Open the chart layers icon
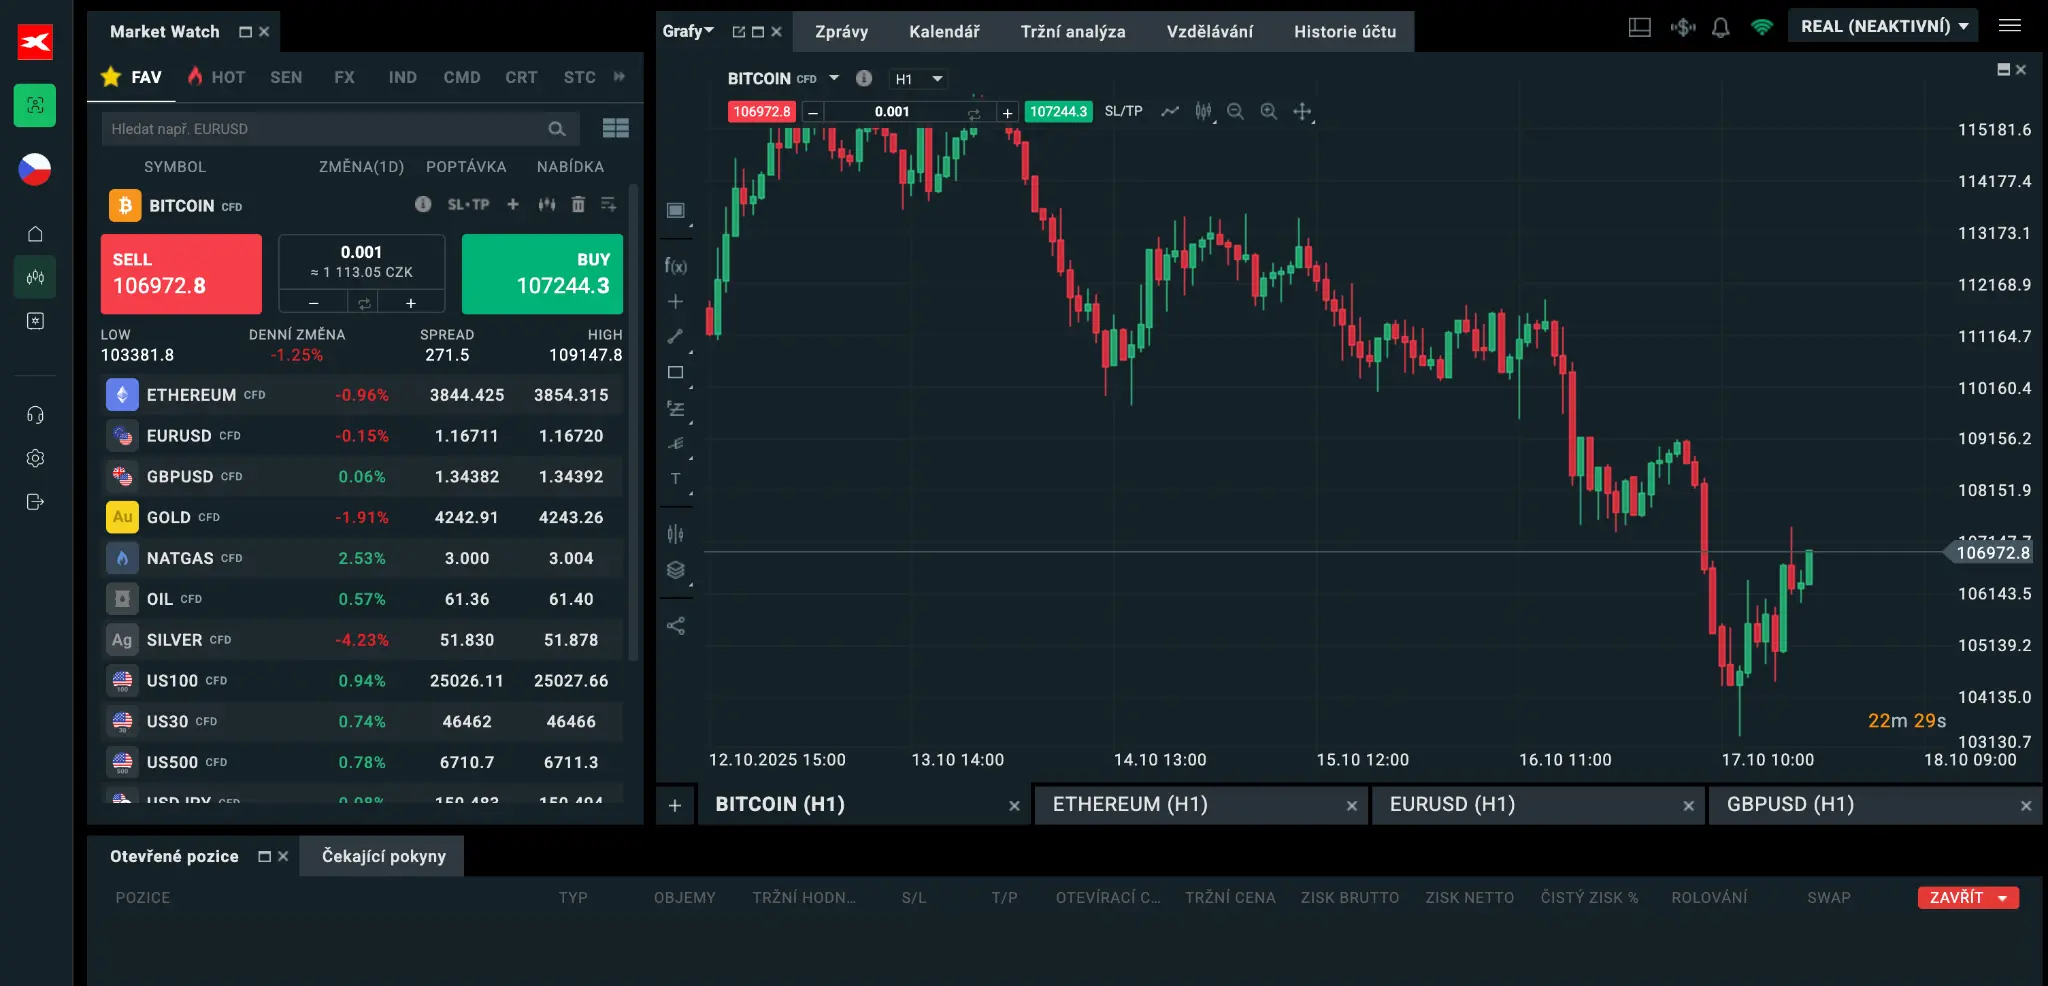Screen dimensions: 2048x986 tap(676, 570)
